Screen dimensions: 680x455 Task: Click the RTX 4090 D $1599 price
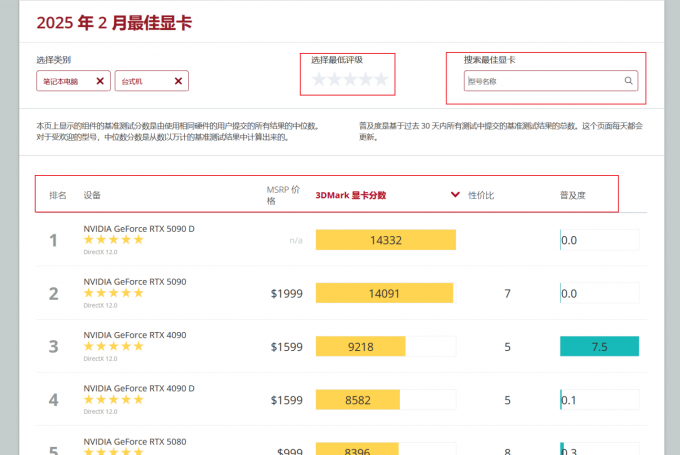point(287,400)
